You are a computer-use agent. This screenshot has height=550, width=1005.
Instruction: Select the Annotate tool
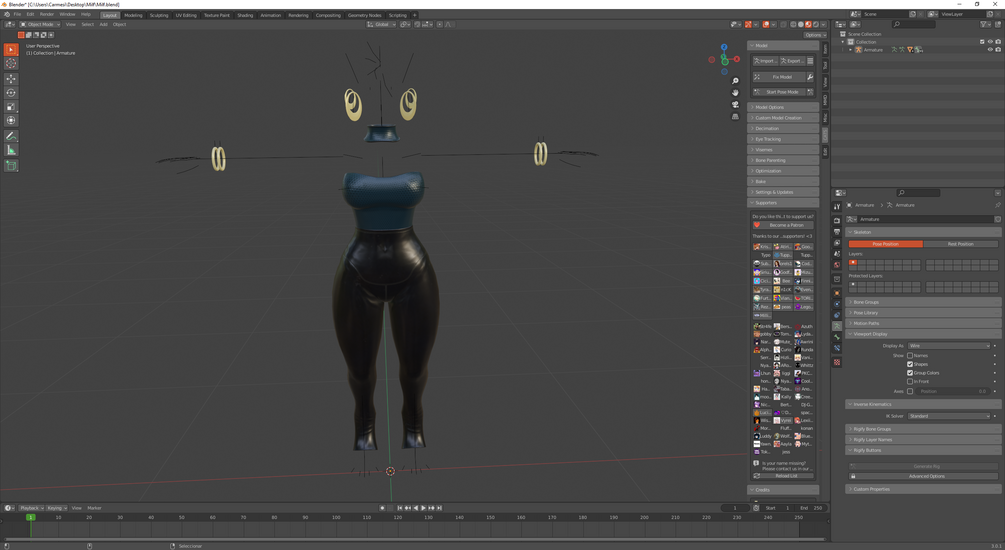click(x=11, y=136)
